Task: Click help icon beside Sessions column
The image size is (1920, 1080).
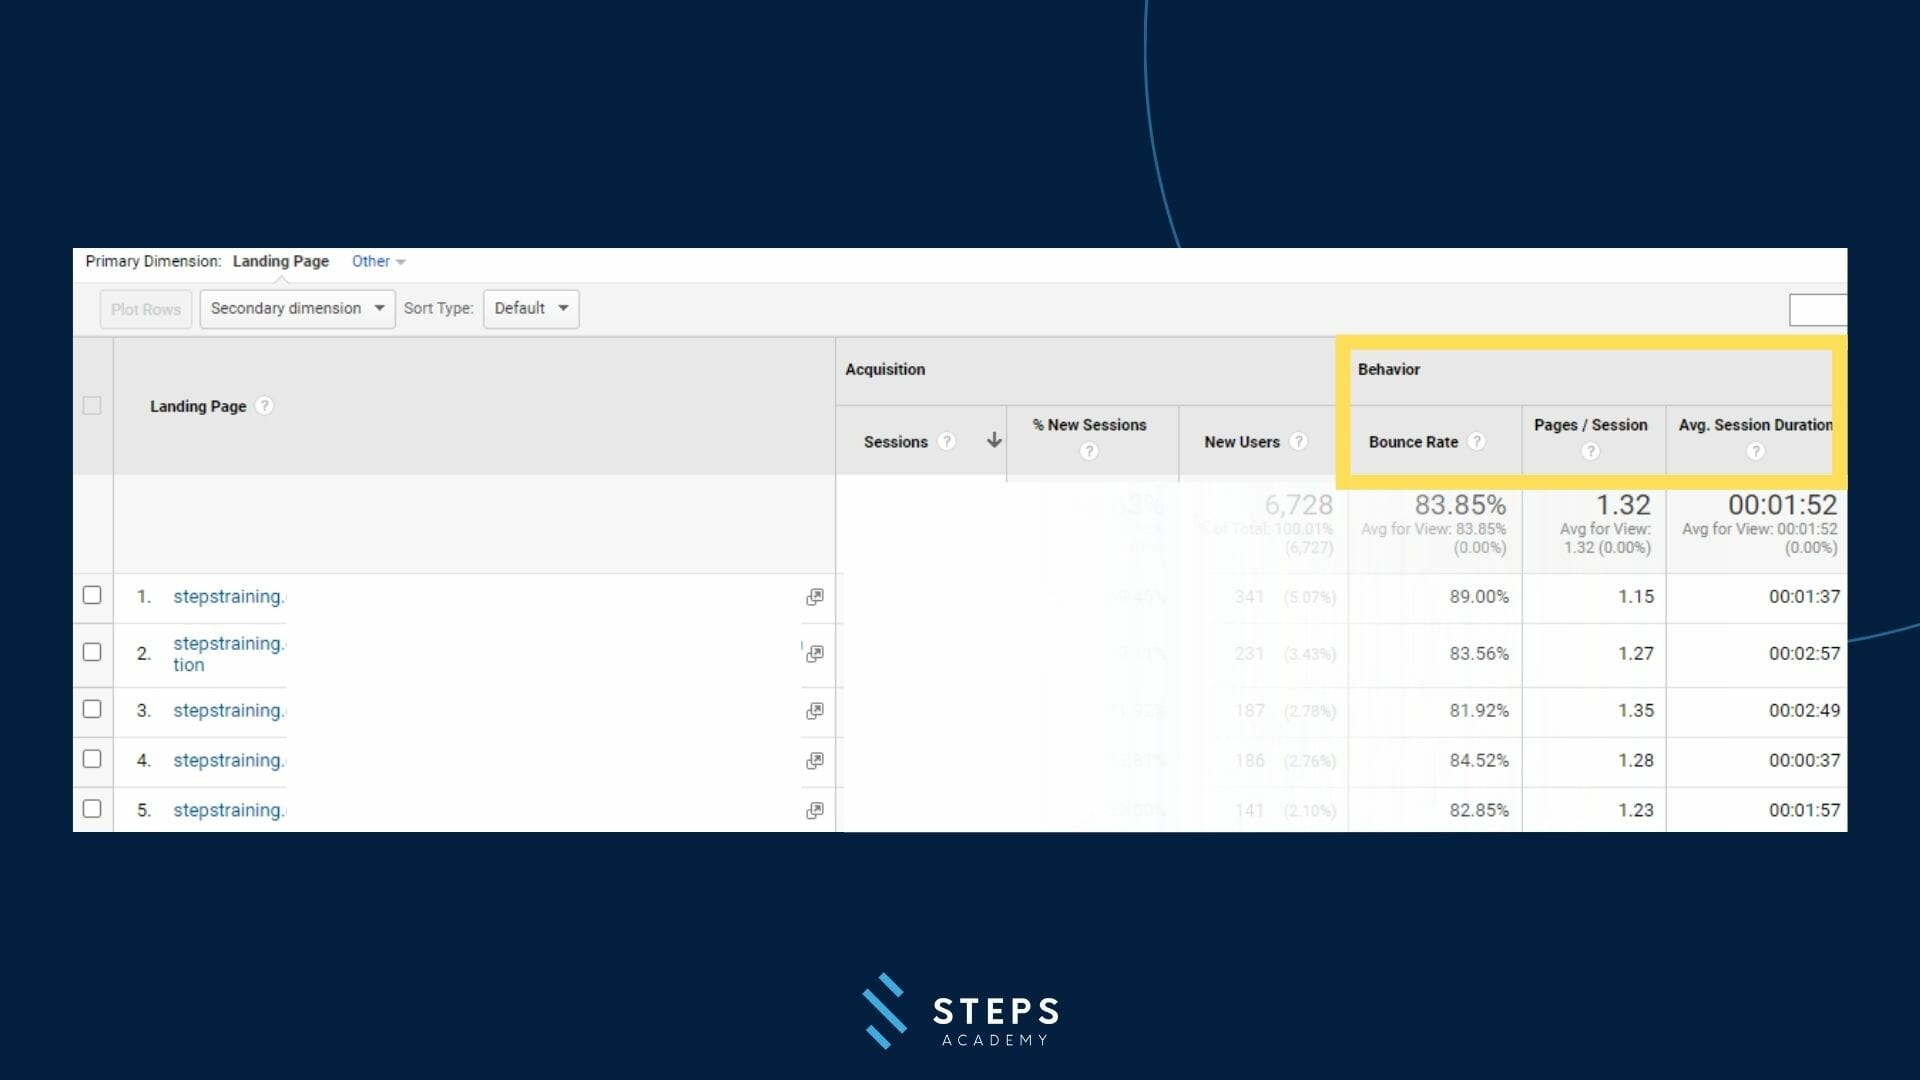Action: 946,442
